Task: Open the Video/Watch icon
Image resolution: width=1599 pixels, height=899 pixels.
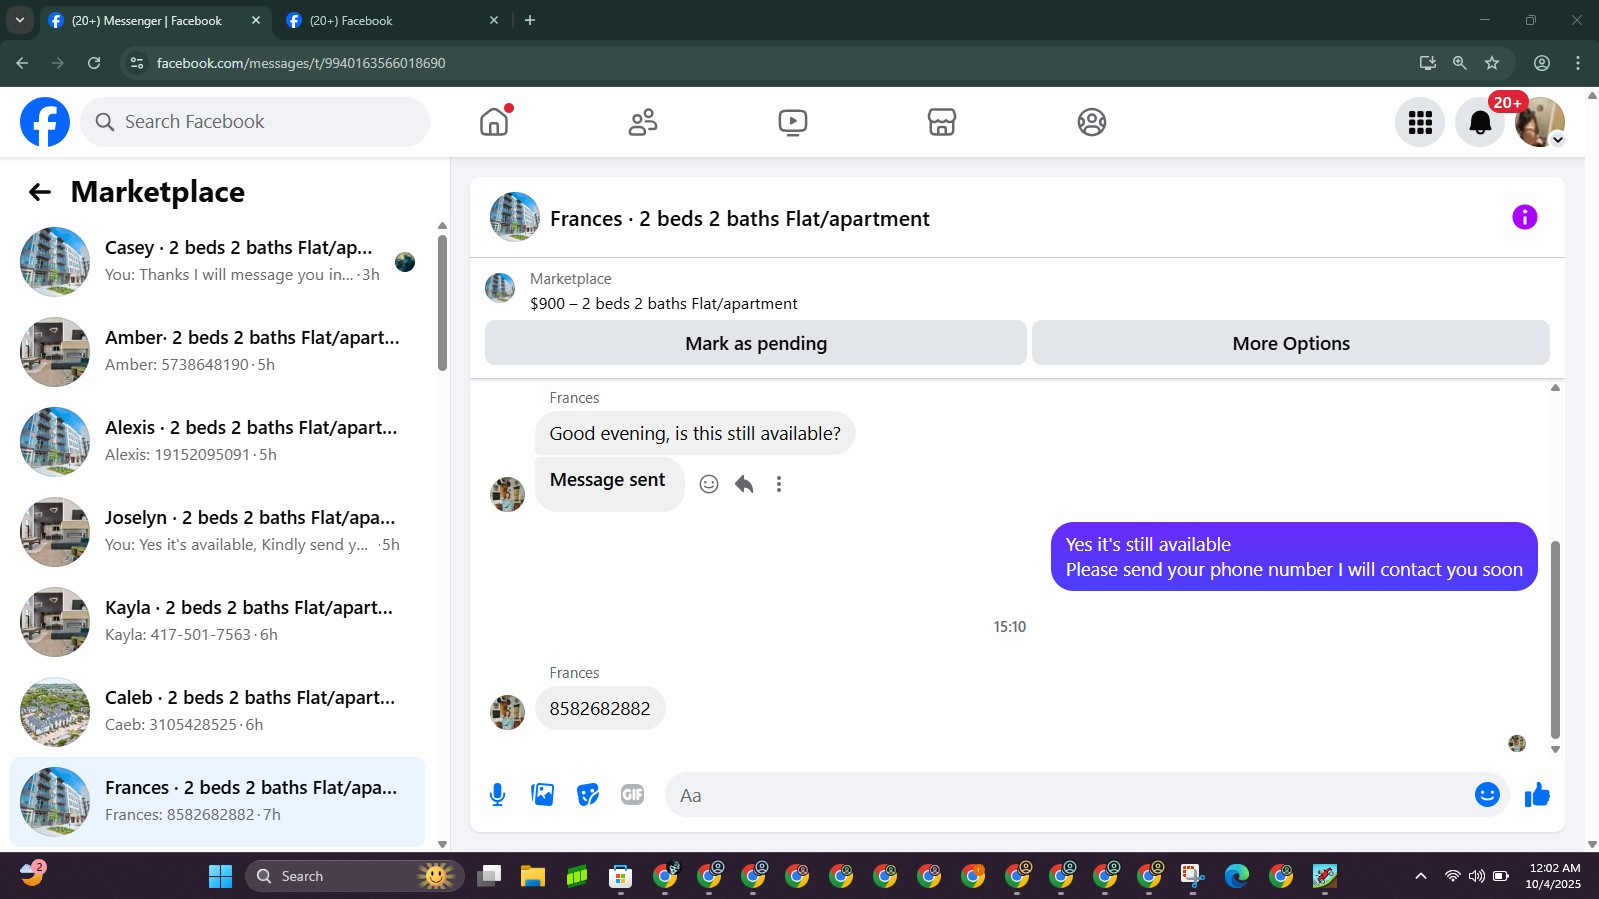Action: pos(793,122)
